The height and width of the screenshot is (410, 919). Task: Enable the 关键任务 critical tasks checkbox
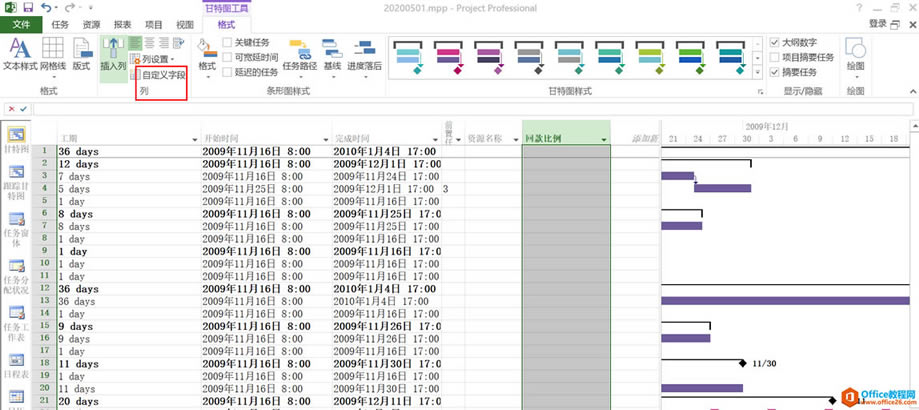[x=227, y=42]
